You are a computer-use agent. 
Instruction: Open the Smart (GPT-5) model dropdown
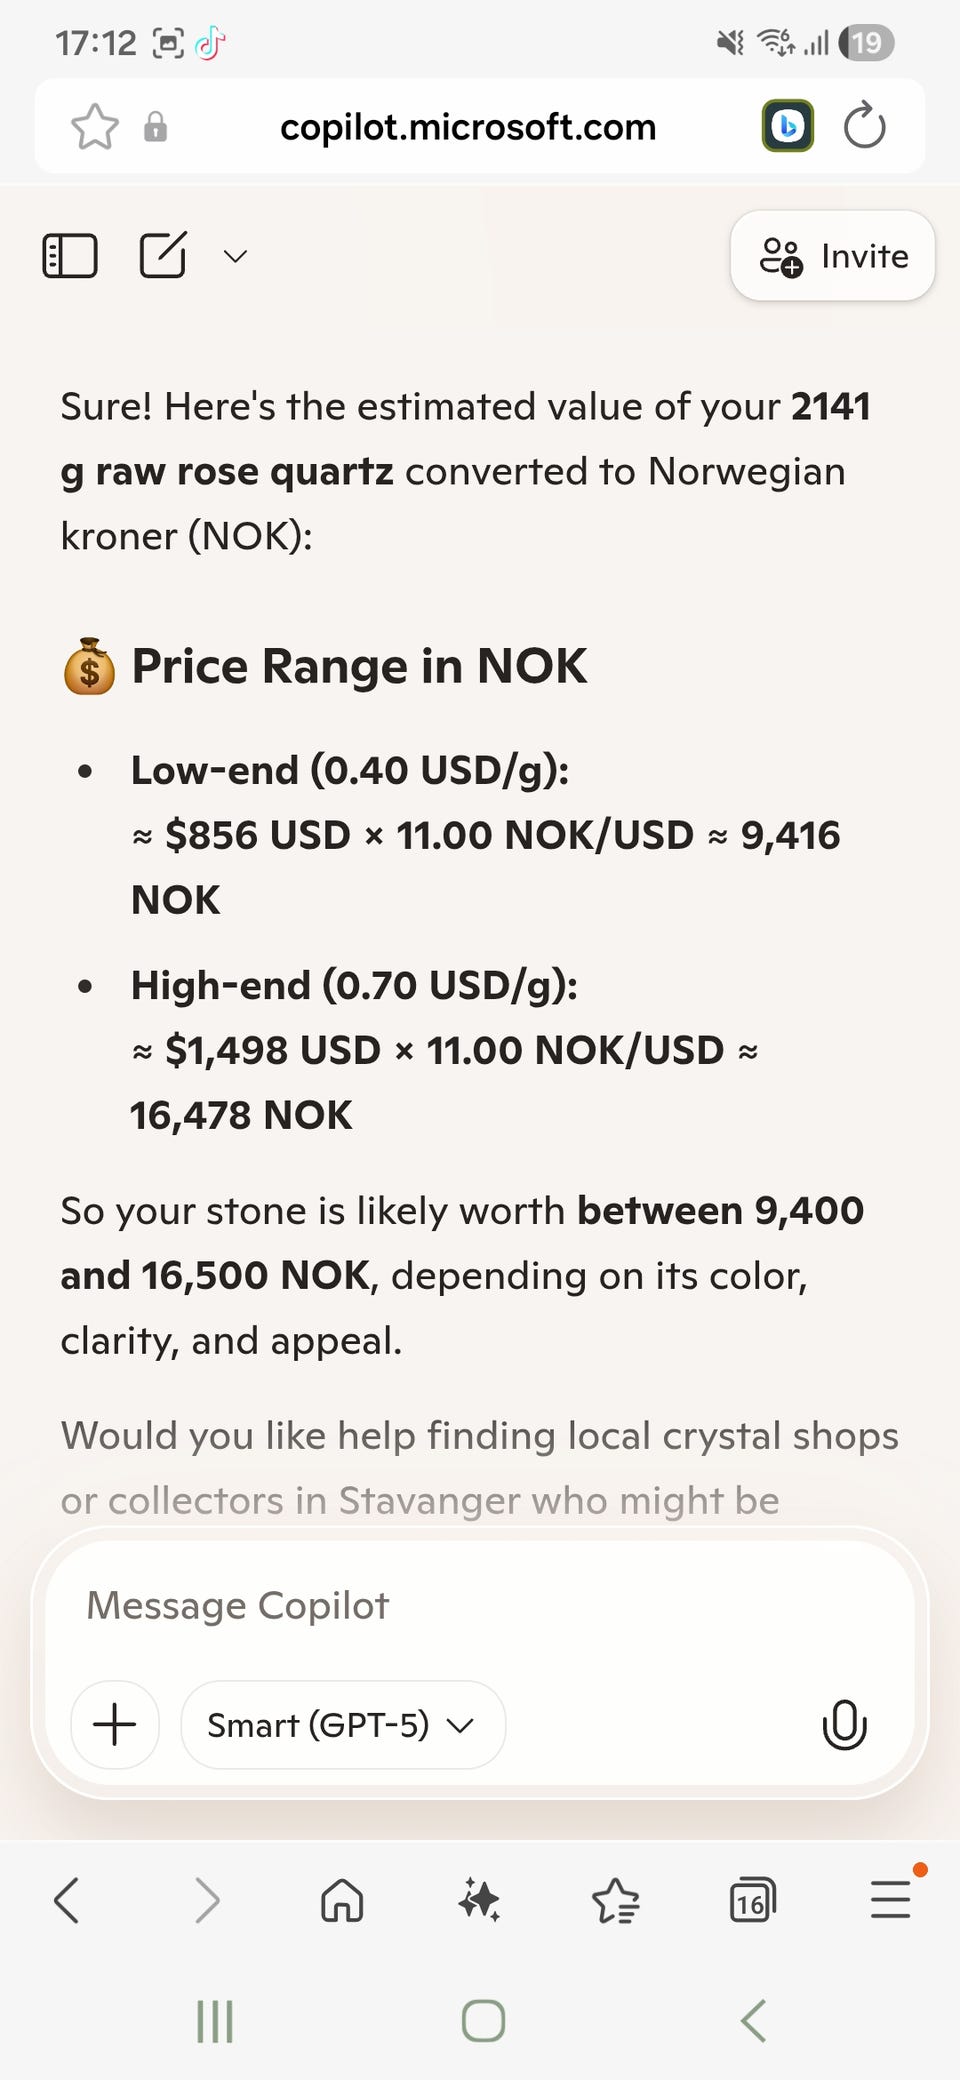342,1724
